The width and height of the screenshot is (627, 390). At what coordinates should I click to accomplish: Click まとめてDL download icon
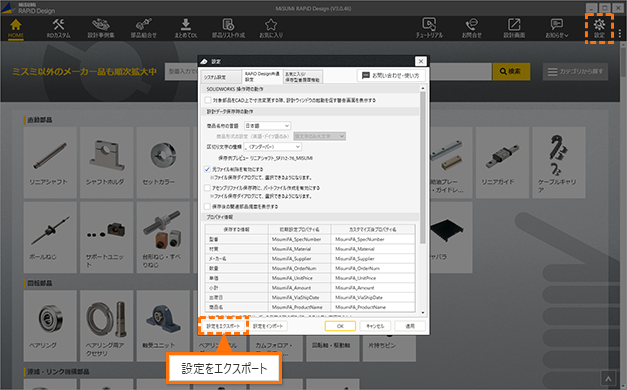(186, 28)
